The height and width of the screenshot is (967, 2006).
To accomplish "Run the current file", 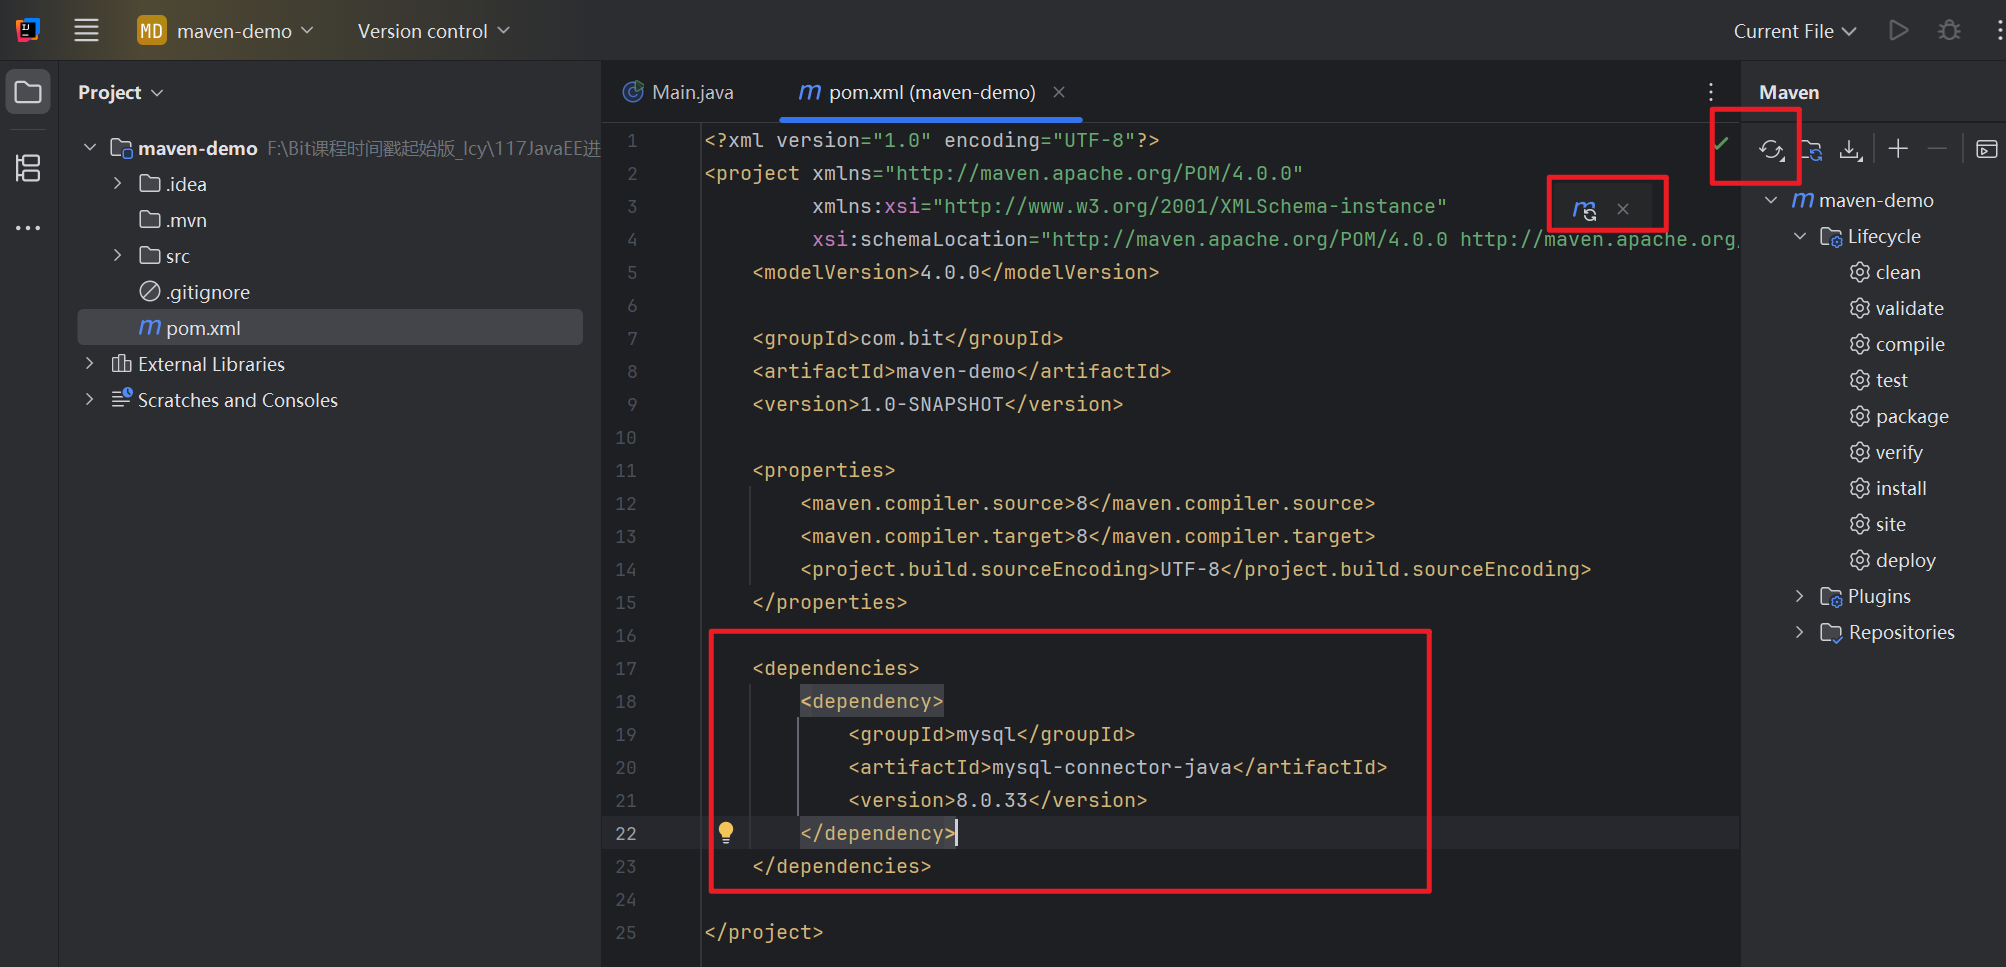I will coord(1898,31).
